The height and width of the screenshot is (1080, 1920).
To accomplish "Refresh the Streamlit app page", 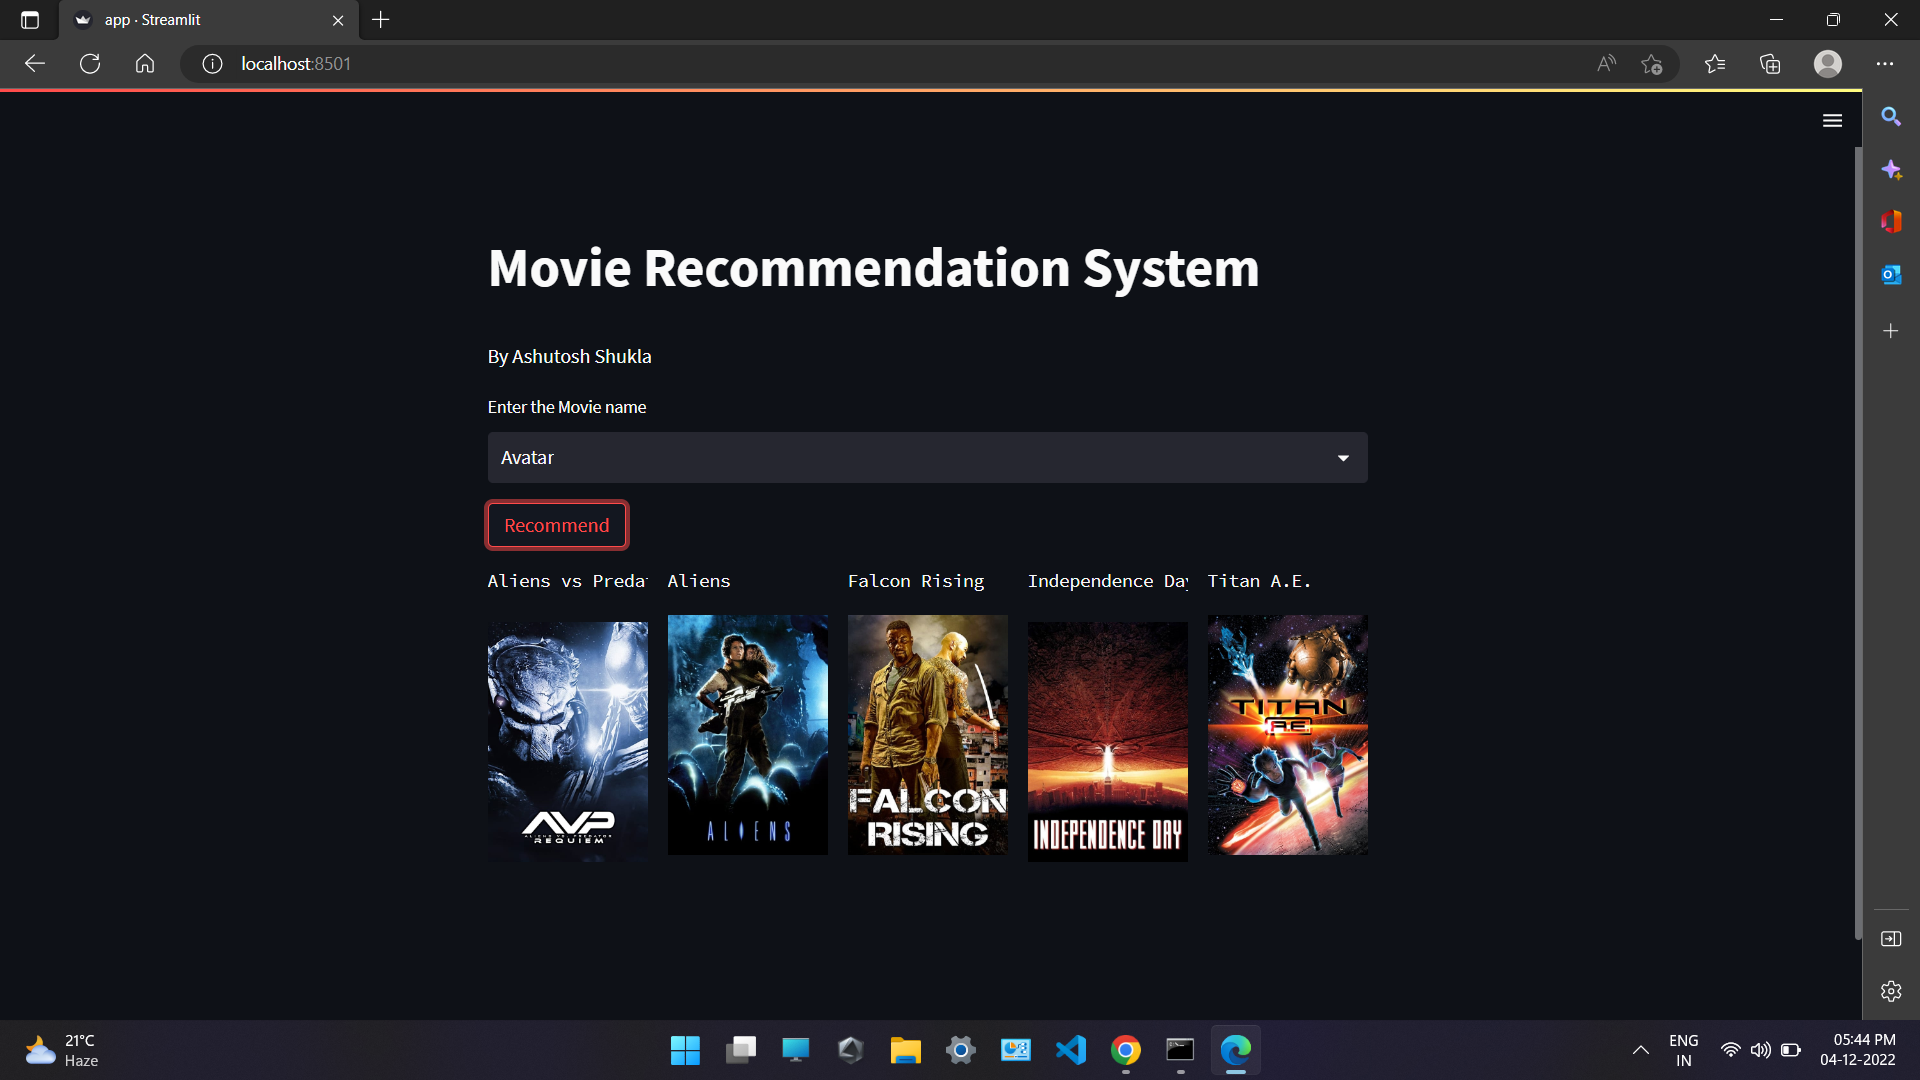I will pos(90,63).
